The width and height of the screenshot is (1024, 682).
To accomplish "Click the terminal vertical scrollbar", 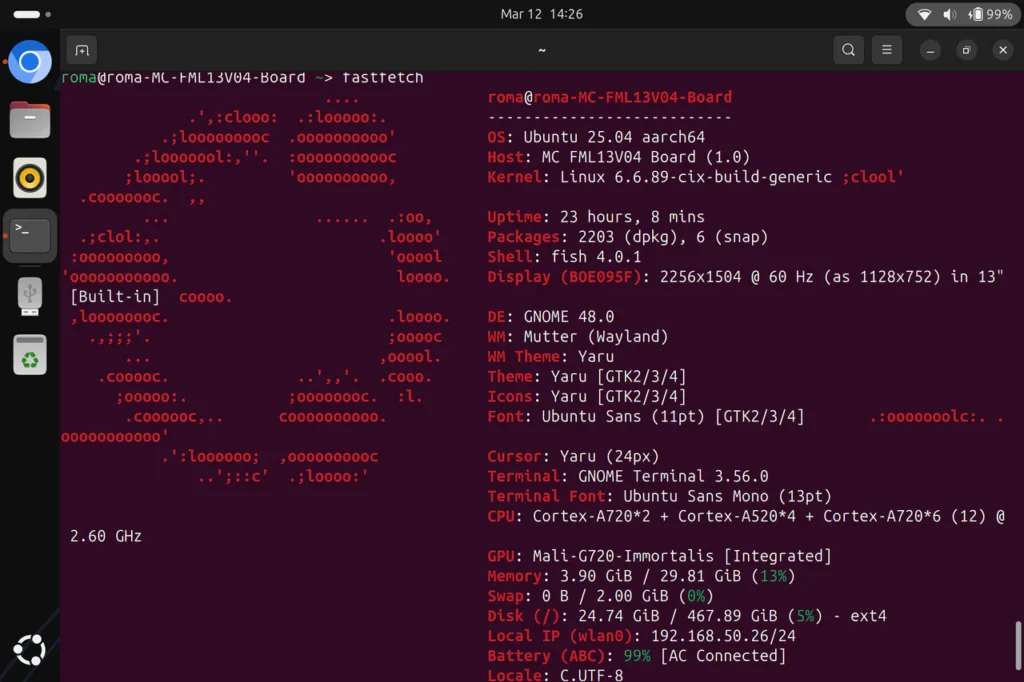I will pos(1017,645).
